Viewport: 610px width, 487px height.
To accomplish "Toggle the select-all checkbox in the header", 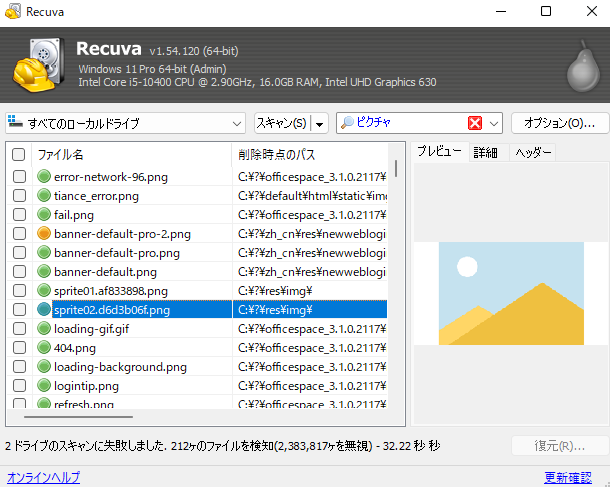I will click(19, 155).
